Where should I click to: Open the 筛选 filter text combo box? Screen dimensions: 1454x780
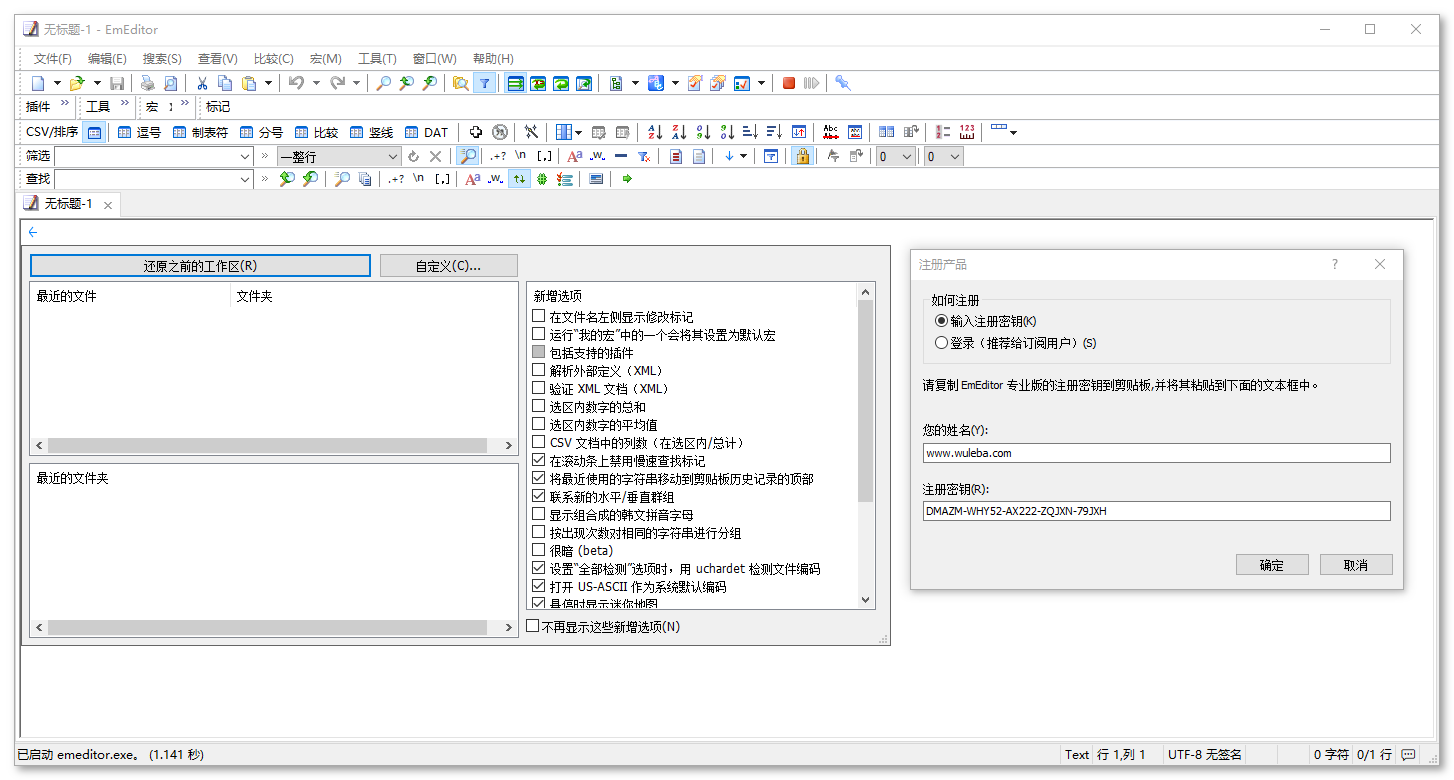click(154, 156)
